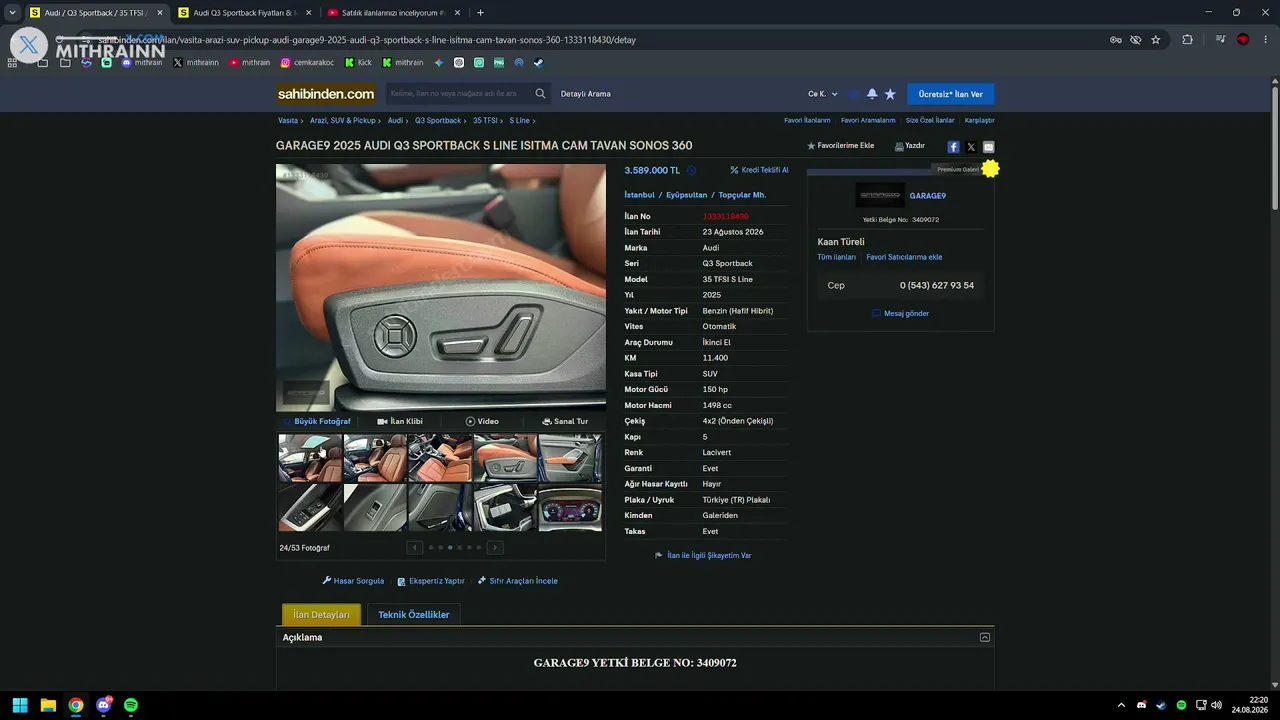Open the Sanal Tur view
1280x720 pixels.
click(565, 422)
